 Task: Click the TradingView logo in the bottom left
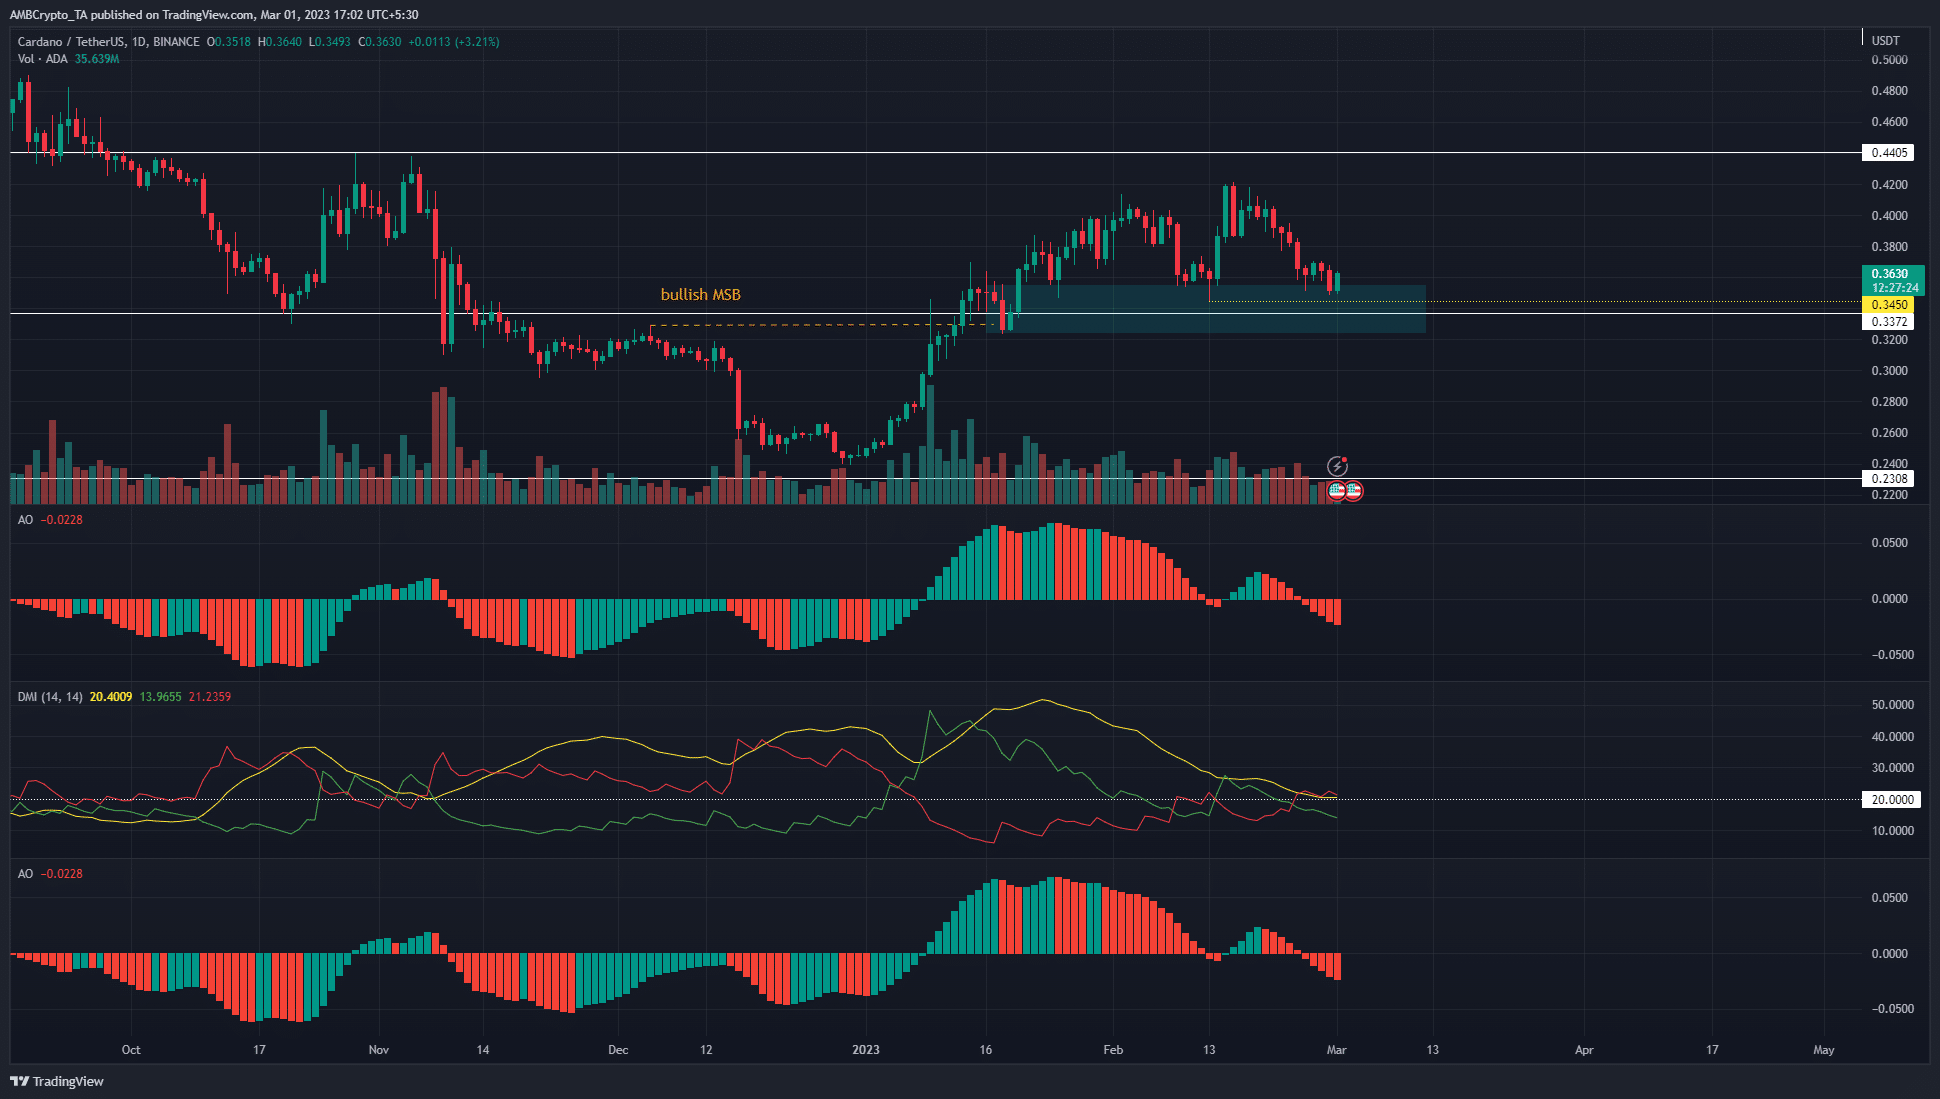(x=55, y=1081)
